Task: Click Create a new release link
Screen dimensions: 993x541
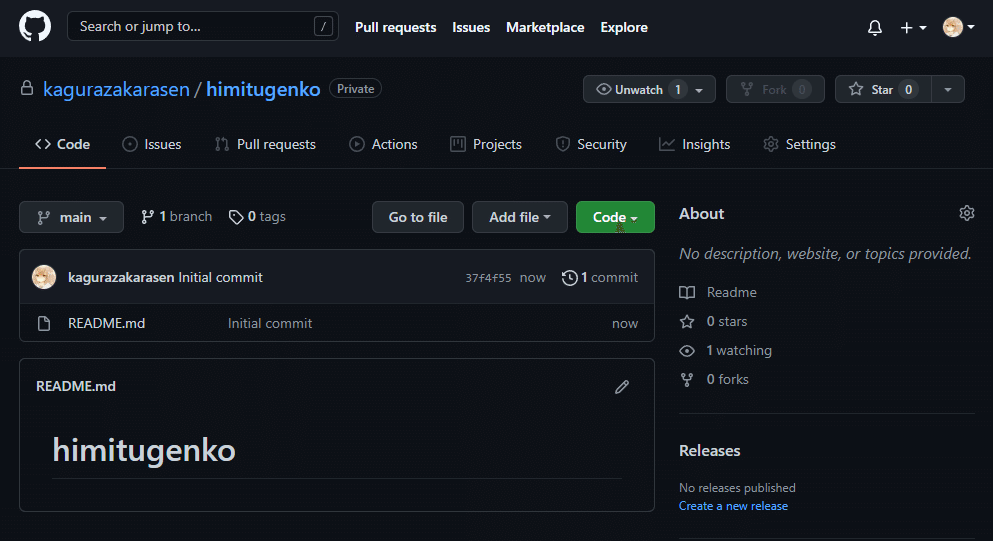Action: click(x=733, y=506)
